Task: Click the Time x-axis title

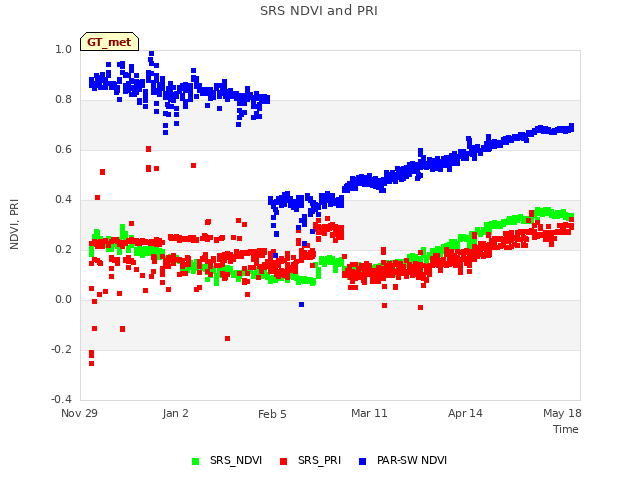Action: pos(566,429)
